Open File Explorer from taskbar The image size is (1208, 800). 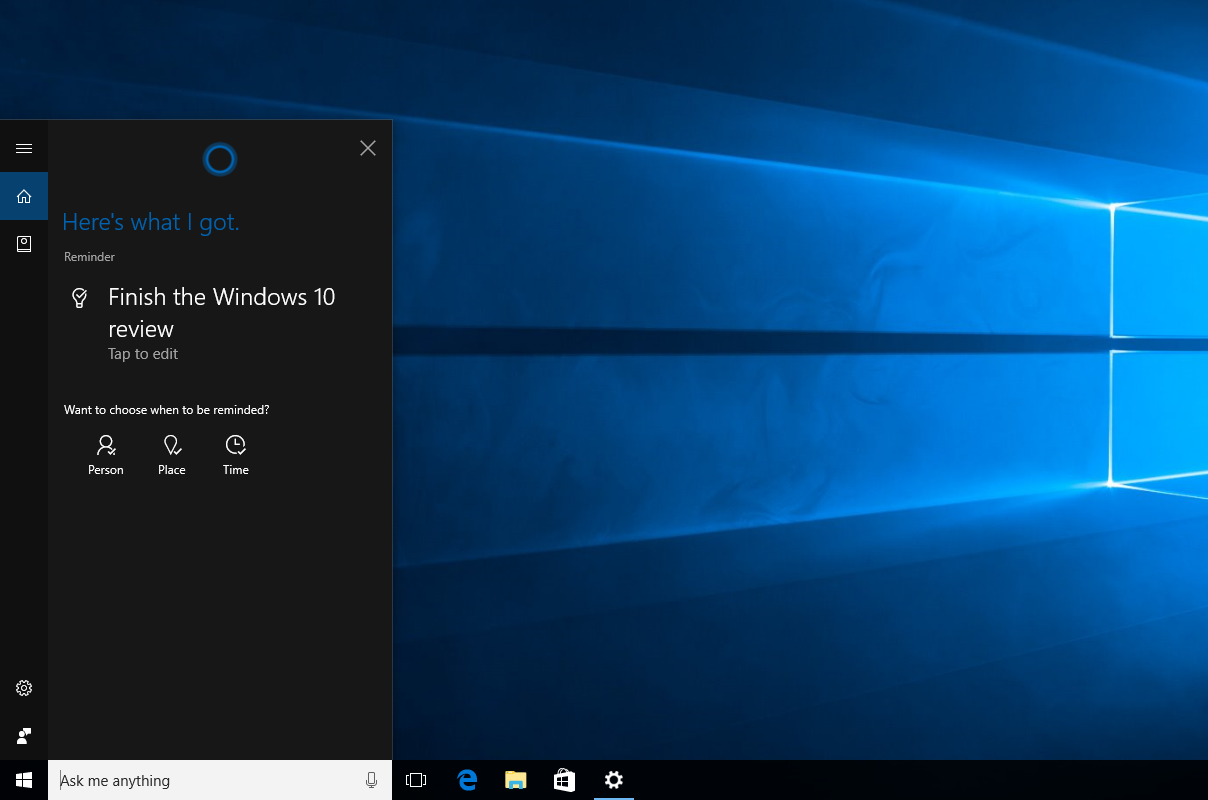[516, 780]
